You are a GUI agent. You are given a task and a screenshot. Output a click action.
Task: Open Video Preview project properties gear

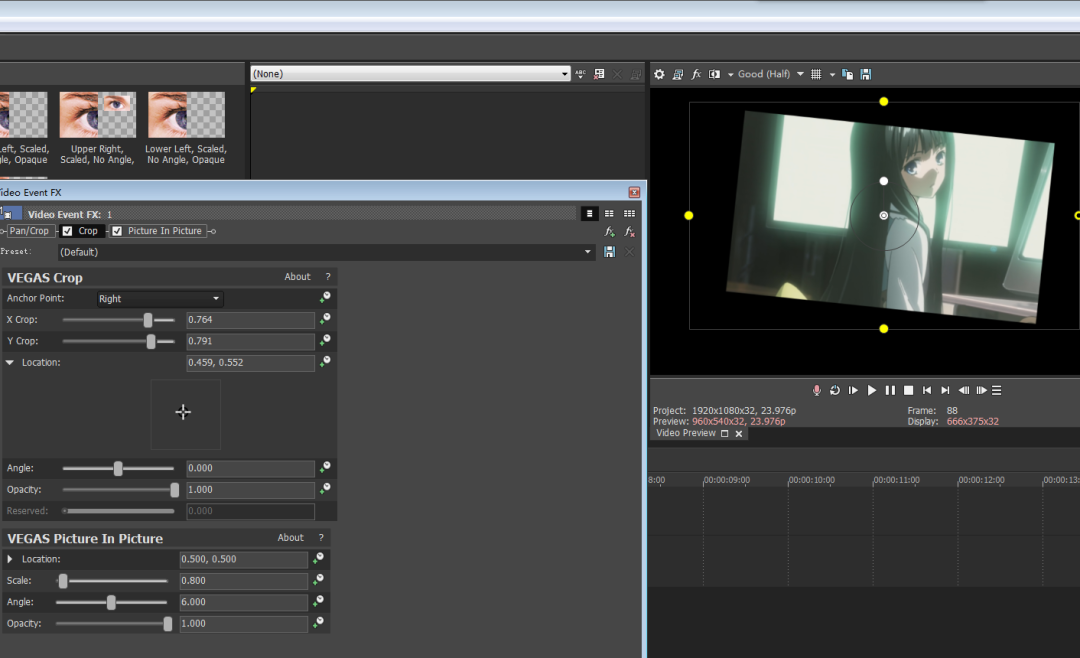coord(659,74)
